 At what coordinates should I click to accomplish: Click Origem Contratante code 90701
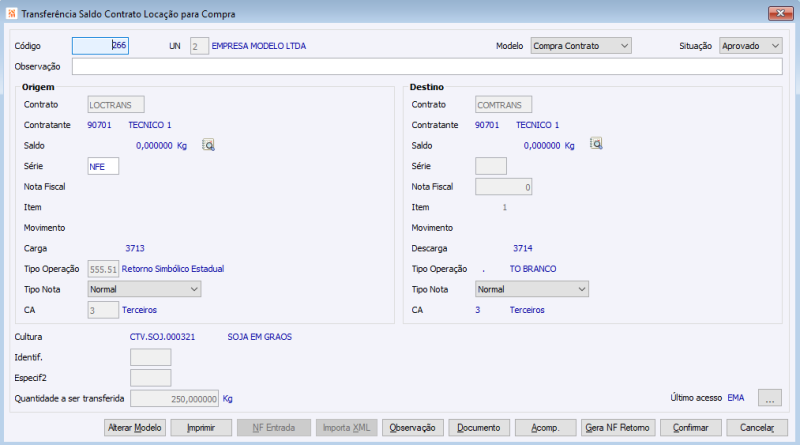click(99, 125)
